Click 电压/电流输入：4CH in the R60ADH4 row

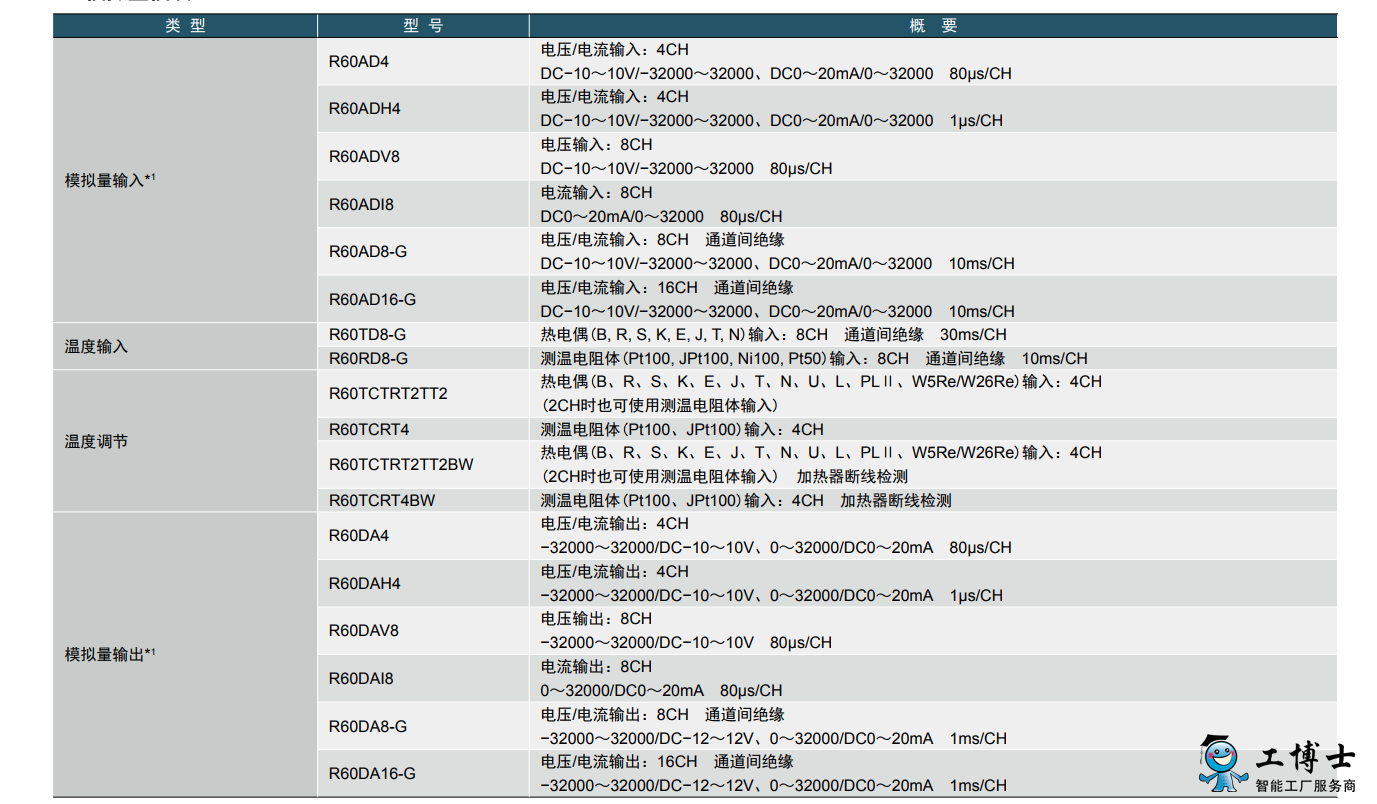click(x=615, y=97)
